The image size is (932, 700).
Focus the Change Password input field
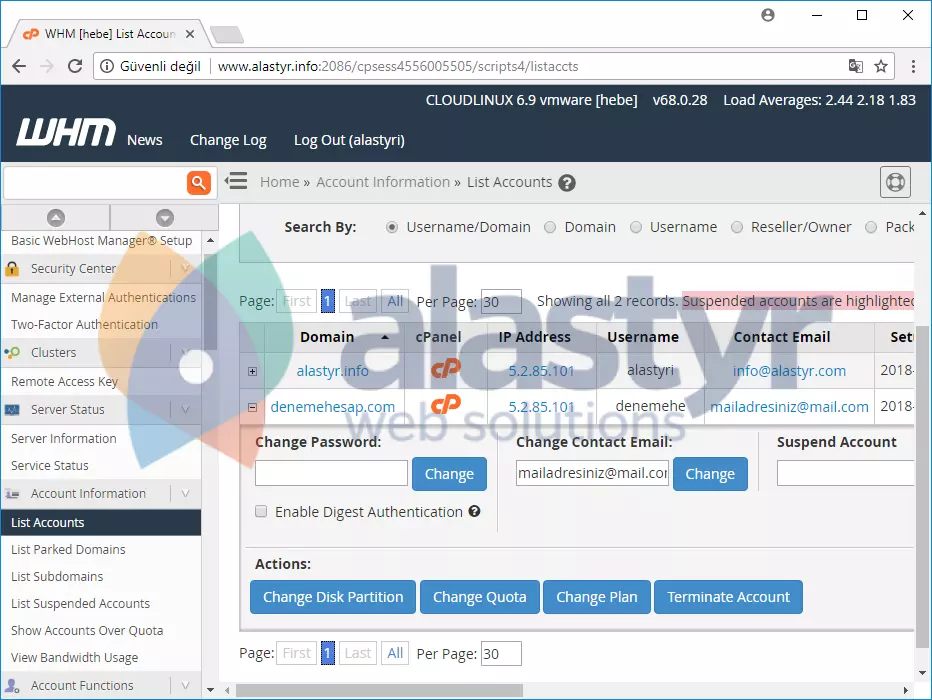point(331,473)
